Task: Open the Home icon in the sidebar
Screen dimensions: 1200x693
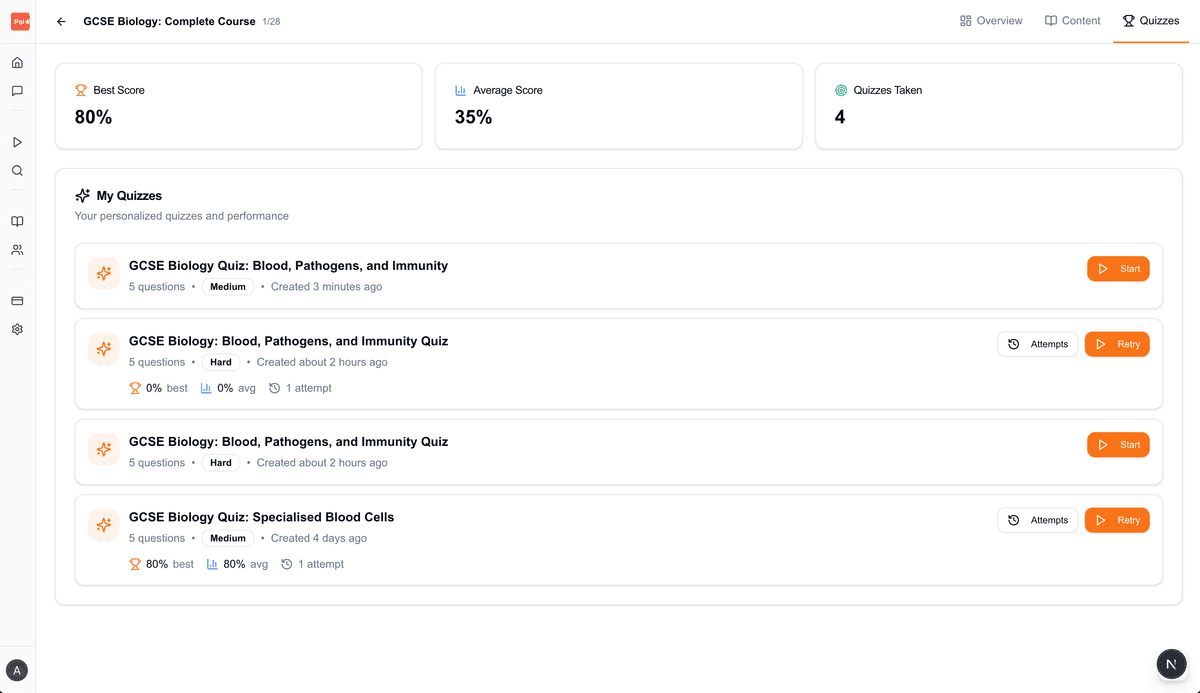Action: [16, 62]
